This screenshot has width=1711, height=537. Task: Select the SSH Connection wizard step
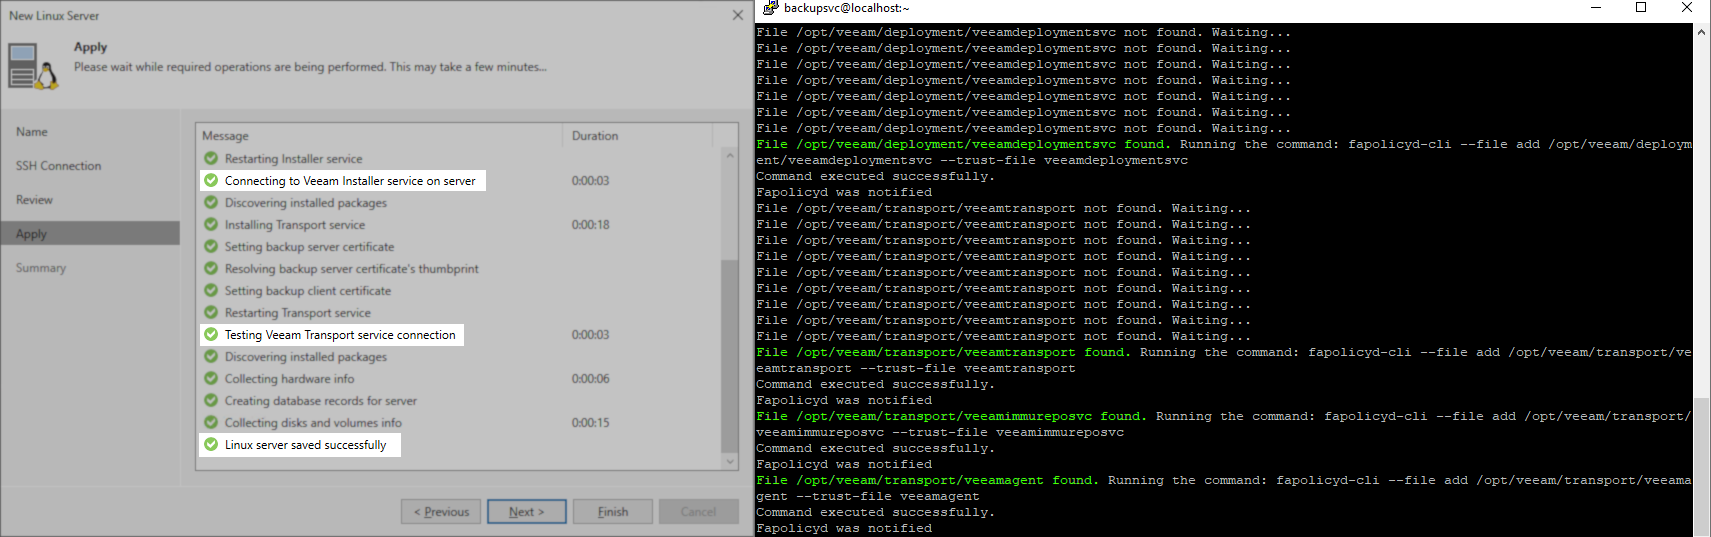[x=58, y=166]
